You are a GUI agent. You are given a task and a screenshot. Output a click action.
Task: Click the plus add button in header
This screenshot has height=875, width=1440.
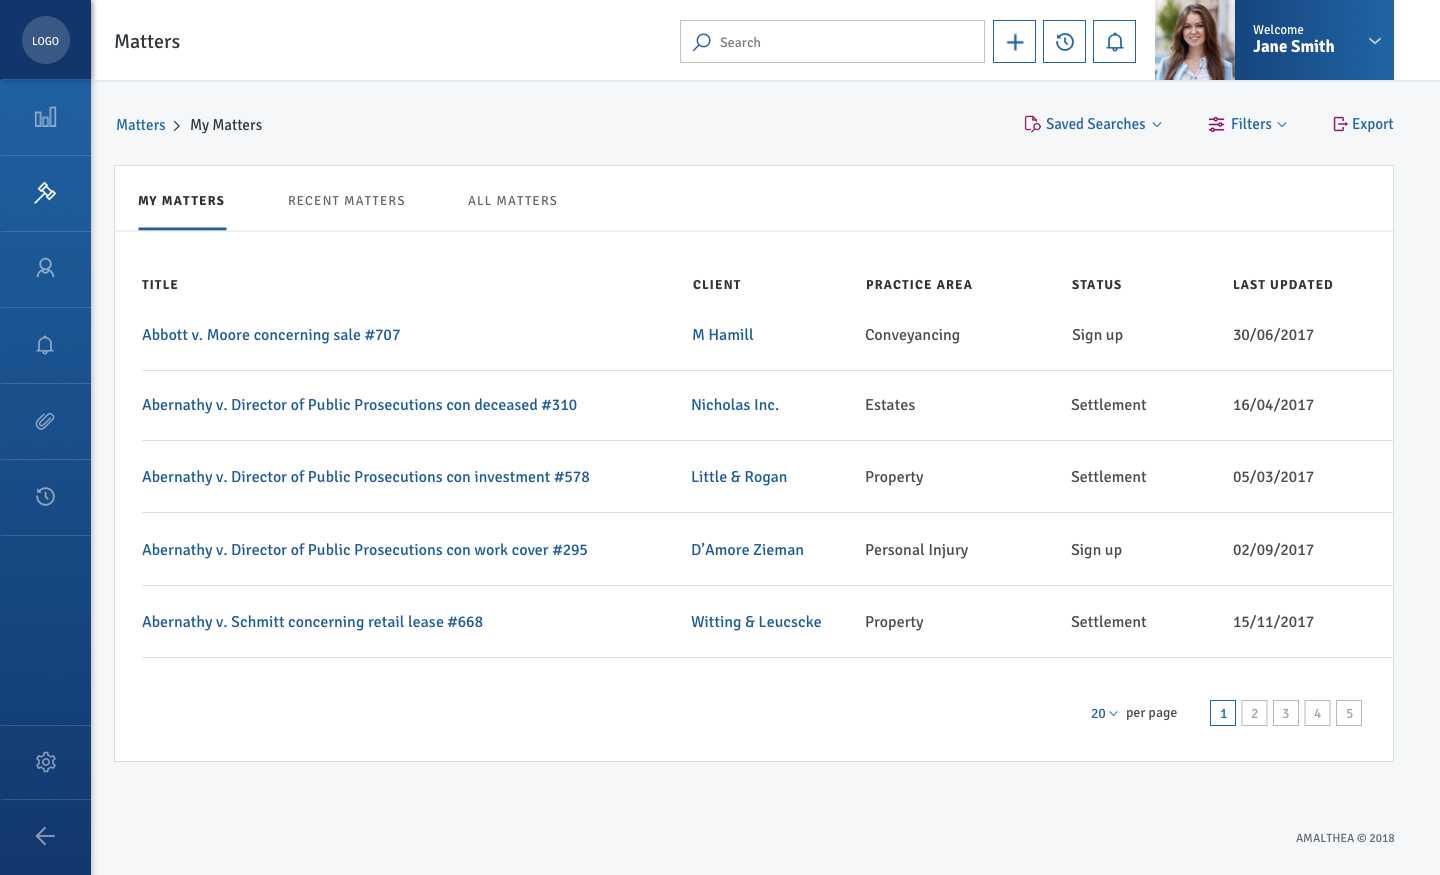pos(1014,42)
